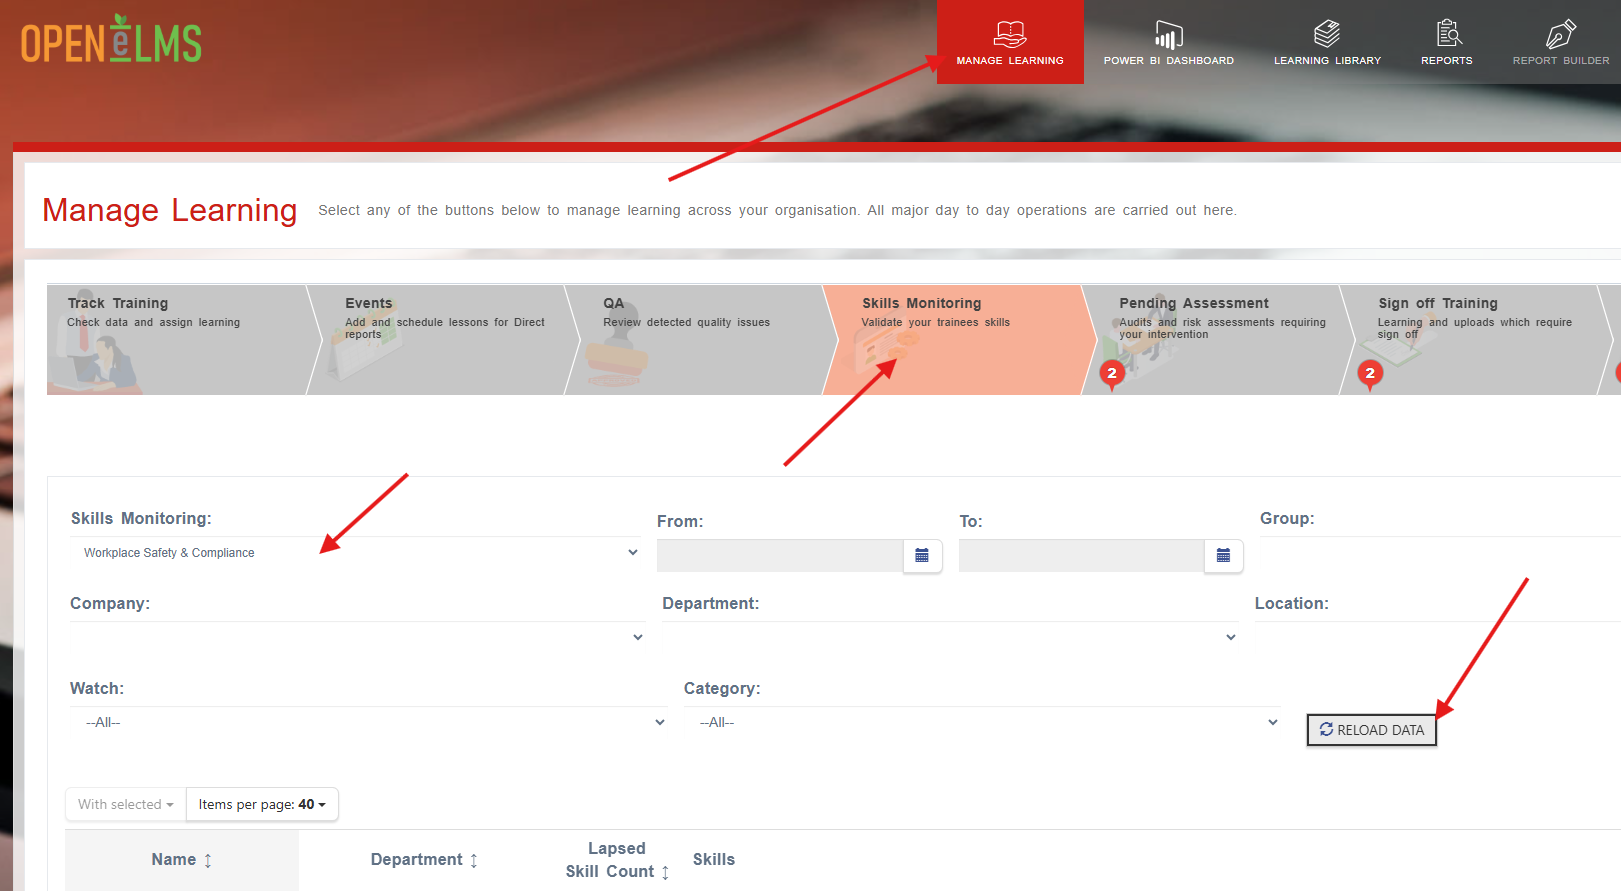
Task: Sort by Lapsed Skill Count column
Action: pyautogui.click(x=617, y=860)
